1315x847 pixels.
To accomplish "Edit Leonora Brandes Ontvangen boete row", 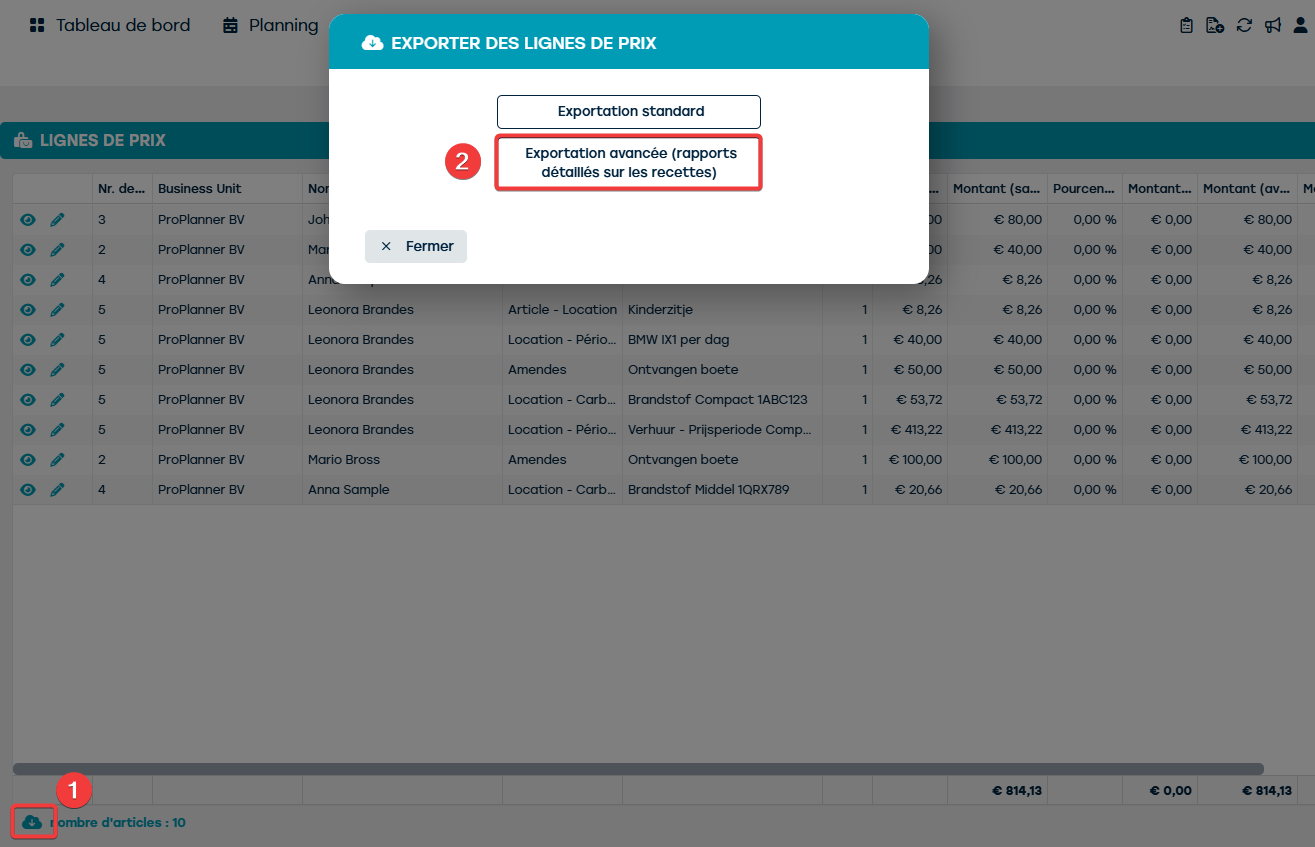I will point(57,370).
